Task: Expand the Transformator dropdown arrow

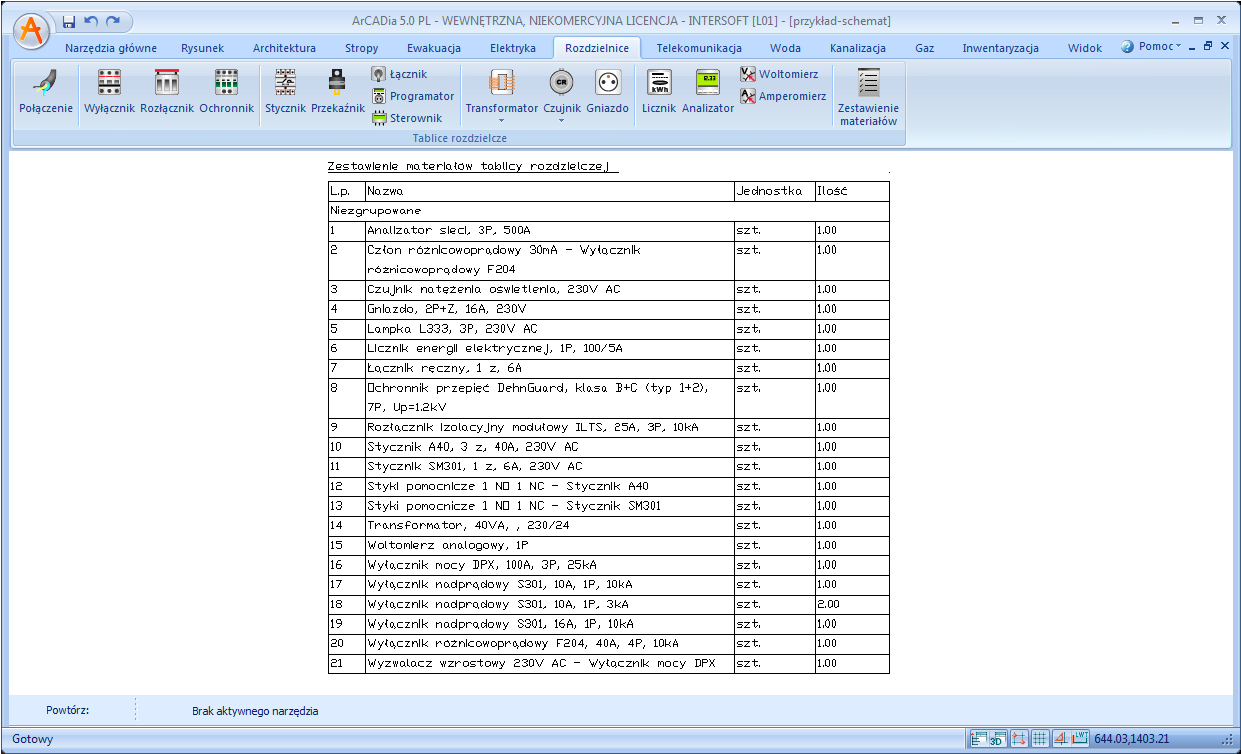Action: click(x=502, y=121)
